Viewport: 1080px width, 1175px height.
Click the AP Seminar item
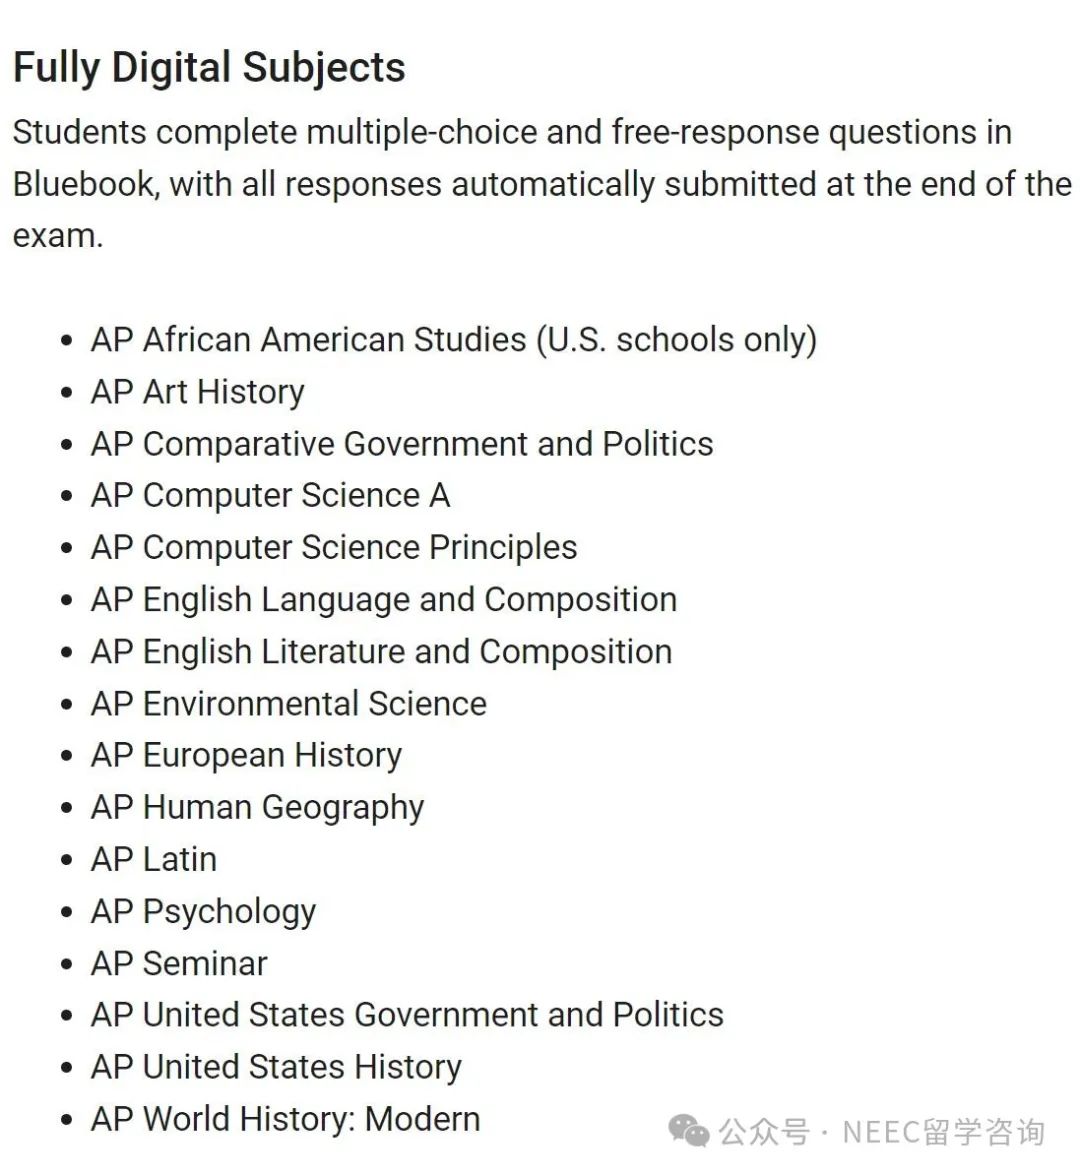point(179,964)
